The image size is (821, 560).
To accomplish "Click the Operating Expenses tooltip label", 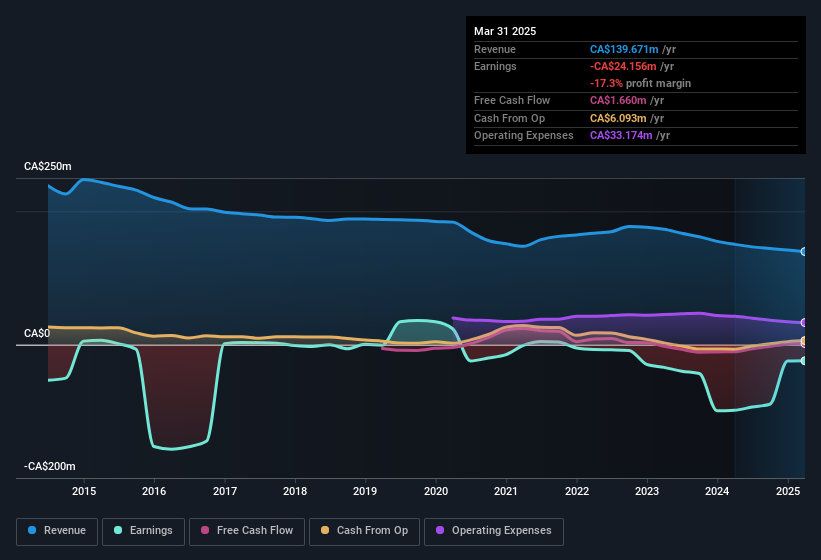I will pyautogui.click(x=524, y=136).
